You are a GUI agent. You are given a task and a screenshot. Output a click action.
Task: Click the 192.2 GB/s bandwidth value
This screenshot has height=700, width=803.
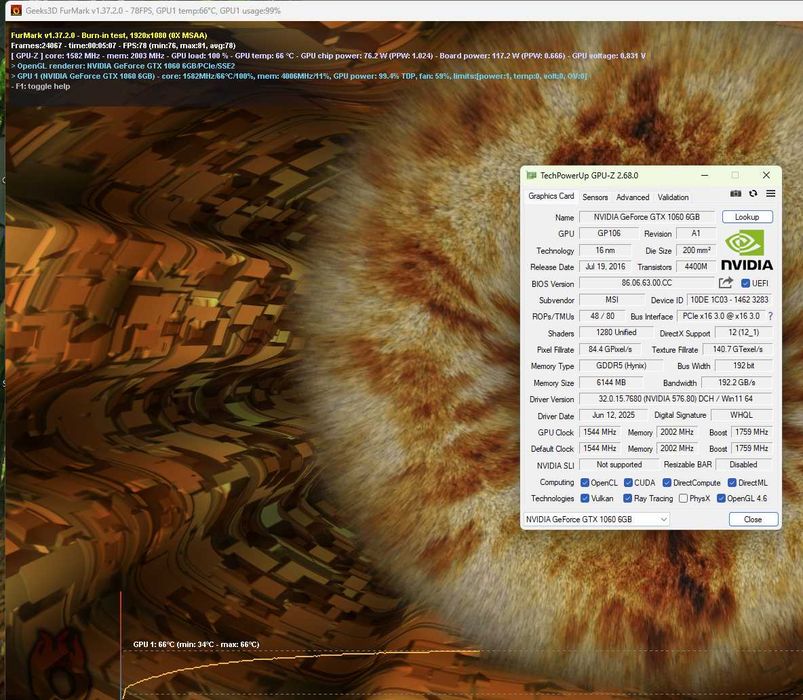click(736, 383)
